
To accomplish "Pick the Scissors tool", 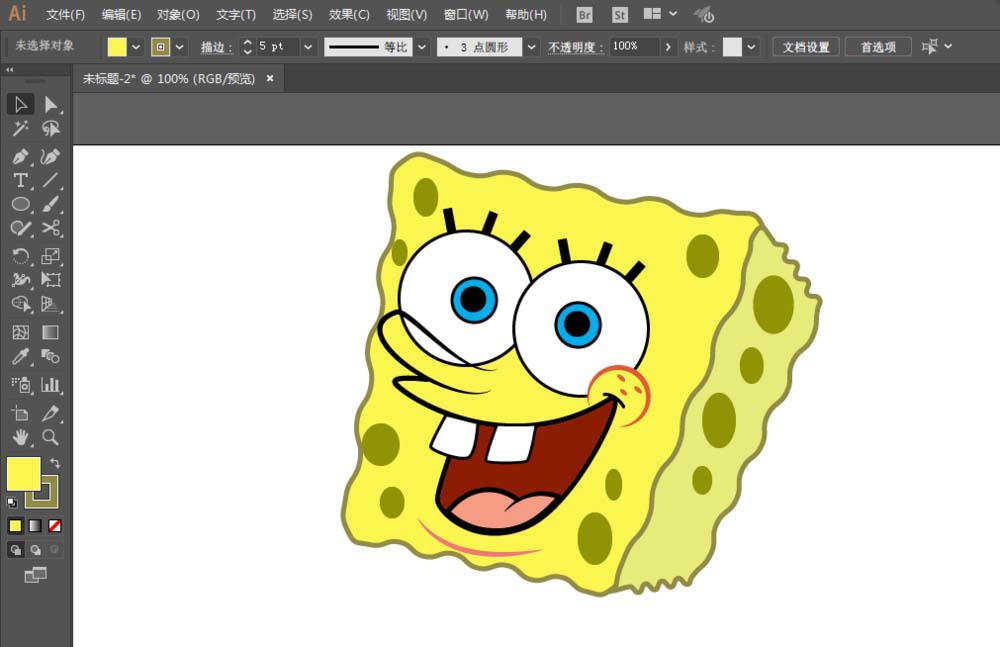I will [51, 229].
